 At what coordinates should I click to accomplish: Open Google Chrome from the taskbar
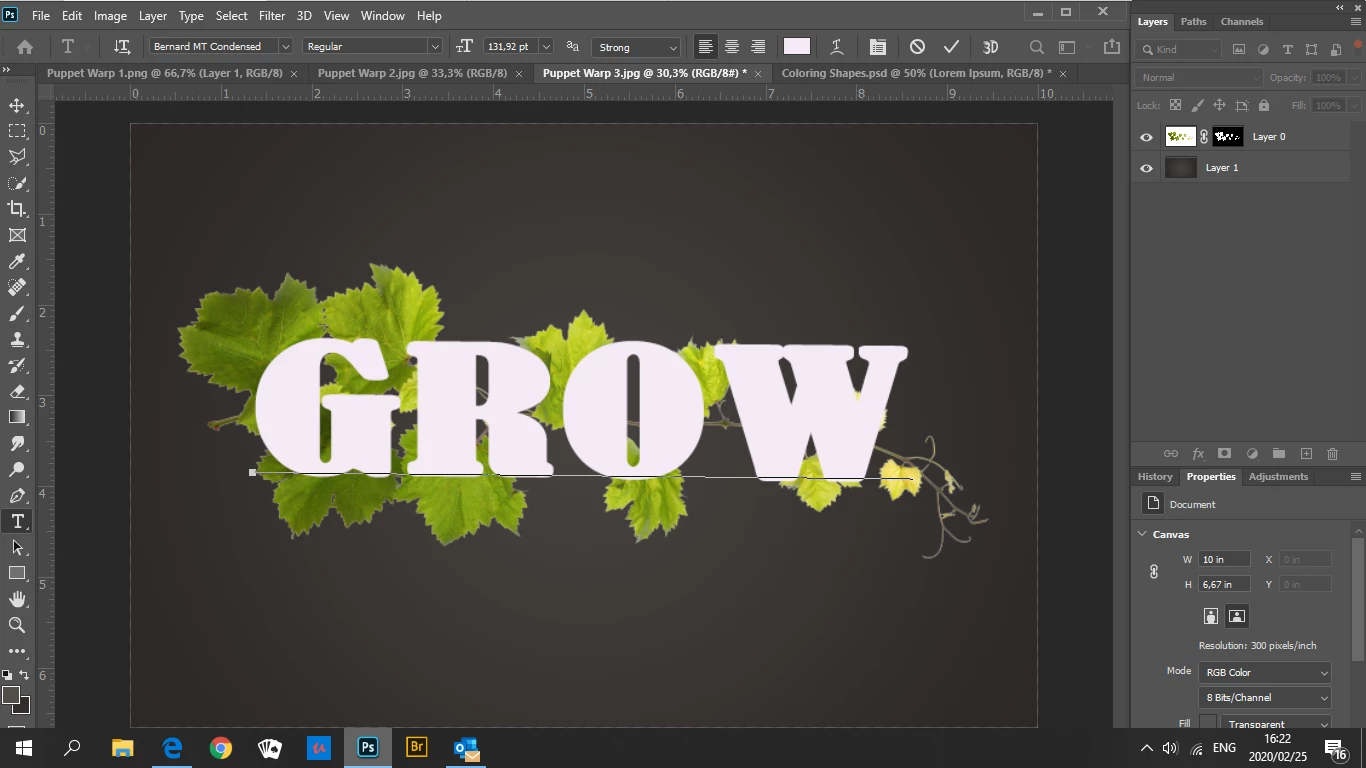(221, 747)
